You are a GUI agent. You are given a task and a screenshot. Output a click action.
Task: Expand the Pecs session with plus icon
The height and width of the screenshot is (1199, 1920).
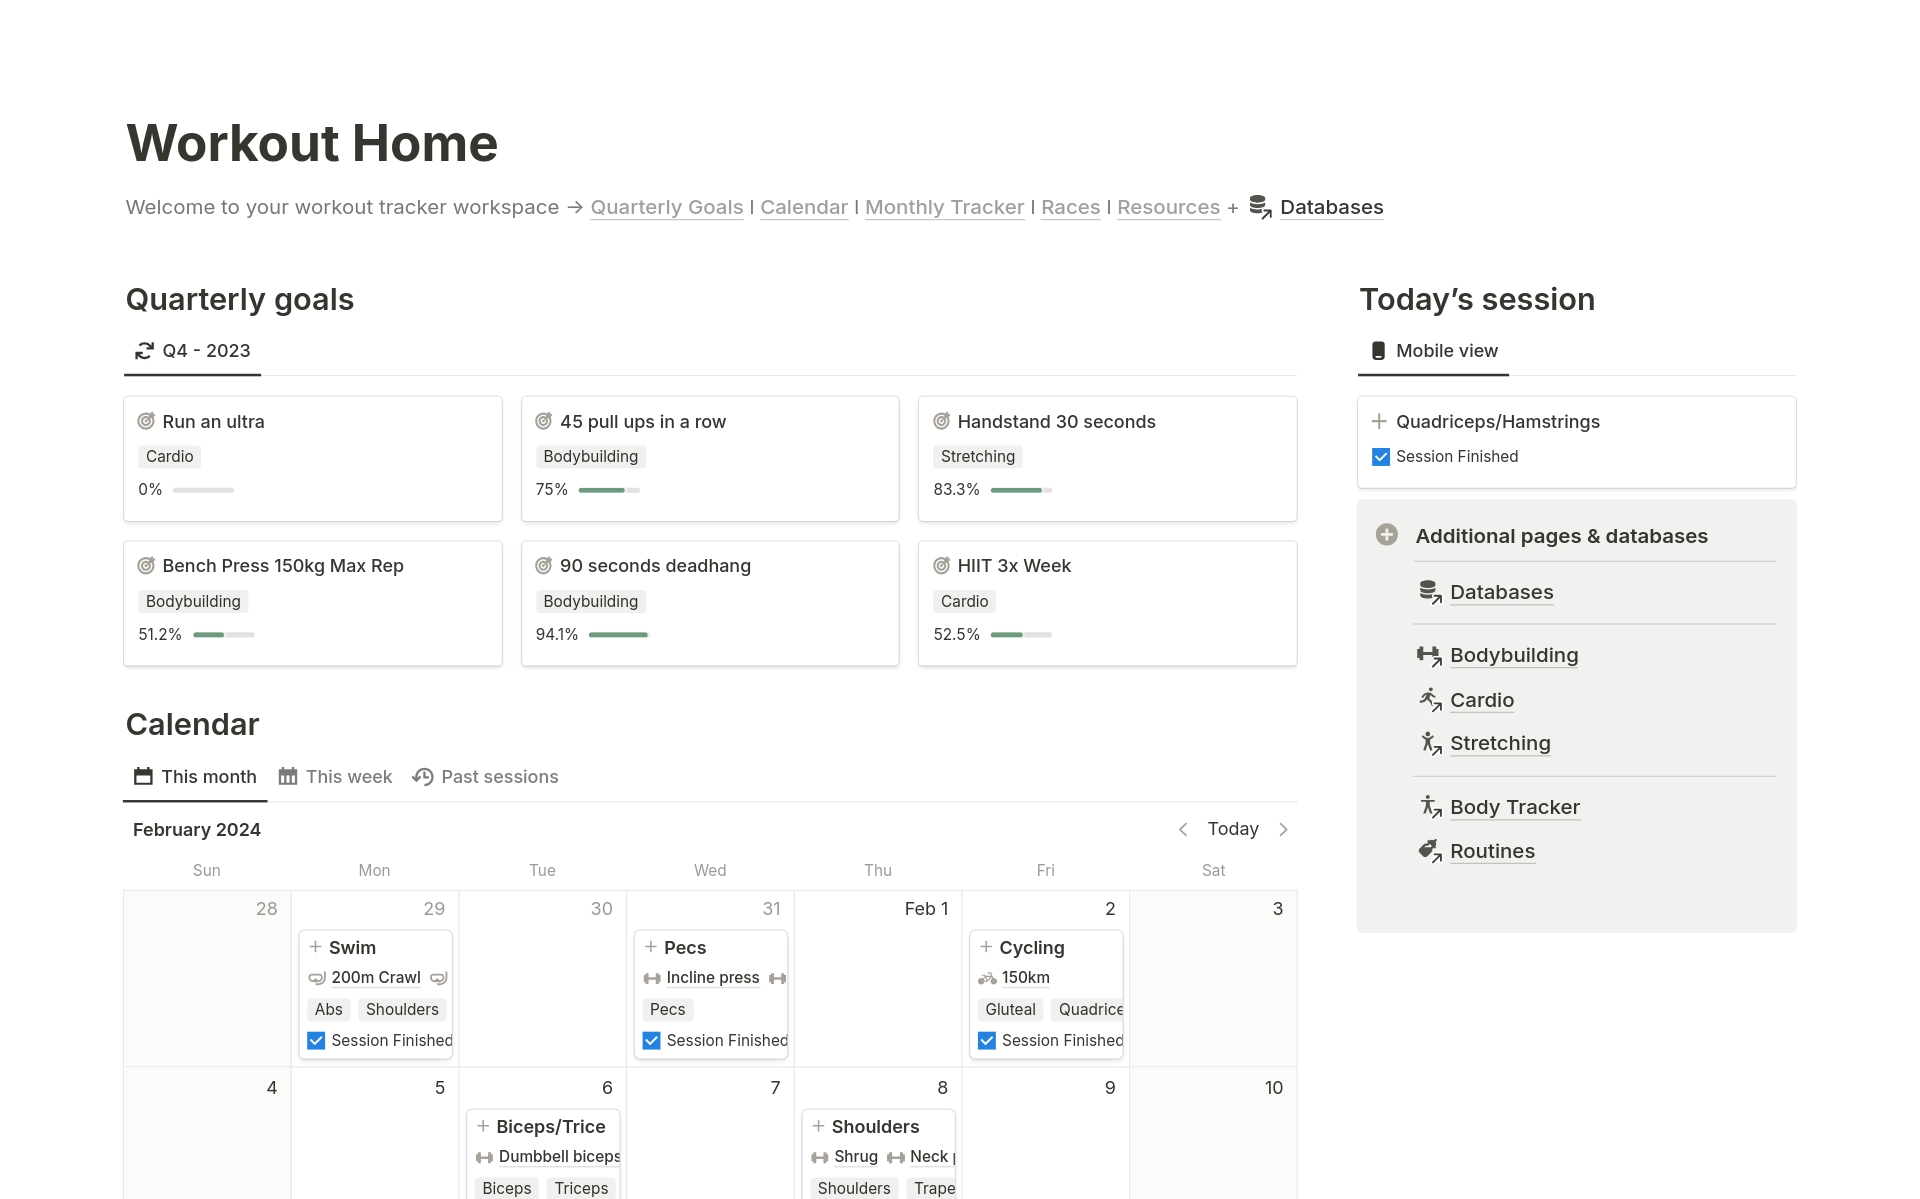[651, 947]
